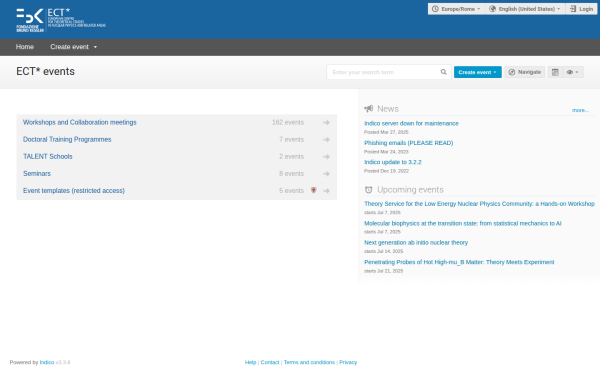The height and width of the screenshot is (375, 600).
Task: Click the Upcoming events alarm clock icon
Action: 368,190
